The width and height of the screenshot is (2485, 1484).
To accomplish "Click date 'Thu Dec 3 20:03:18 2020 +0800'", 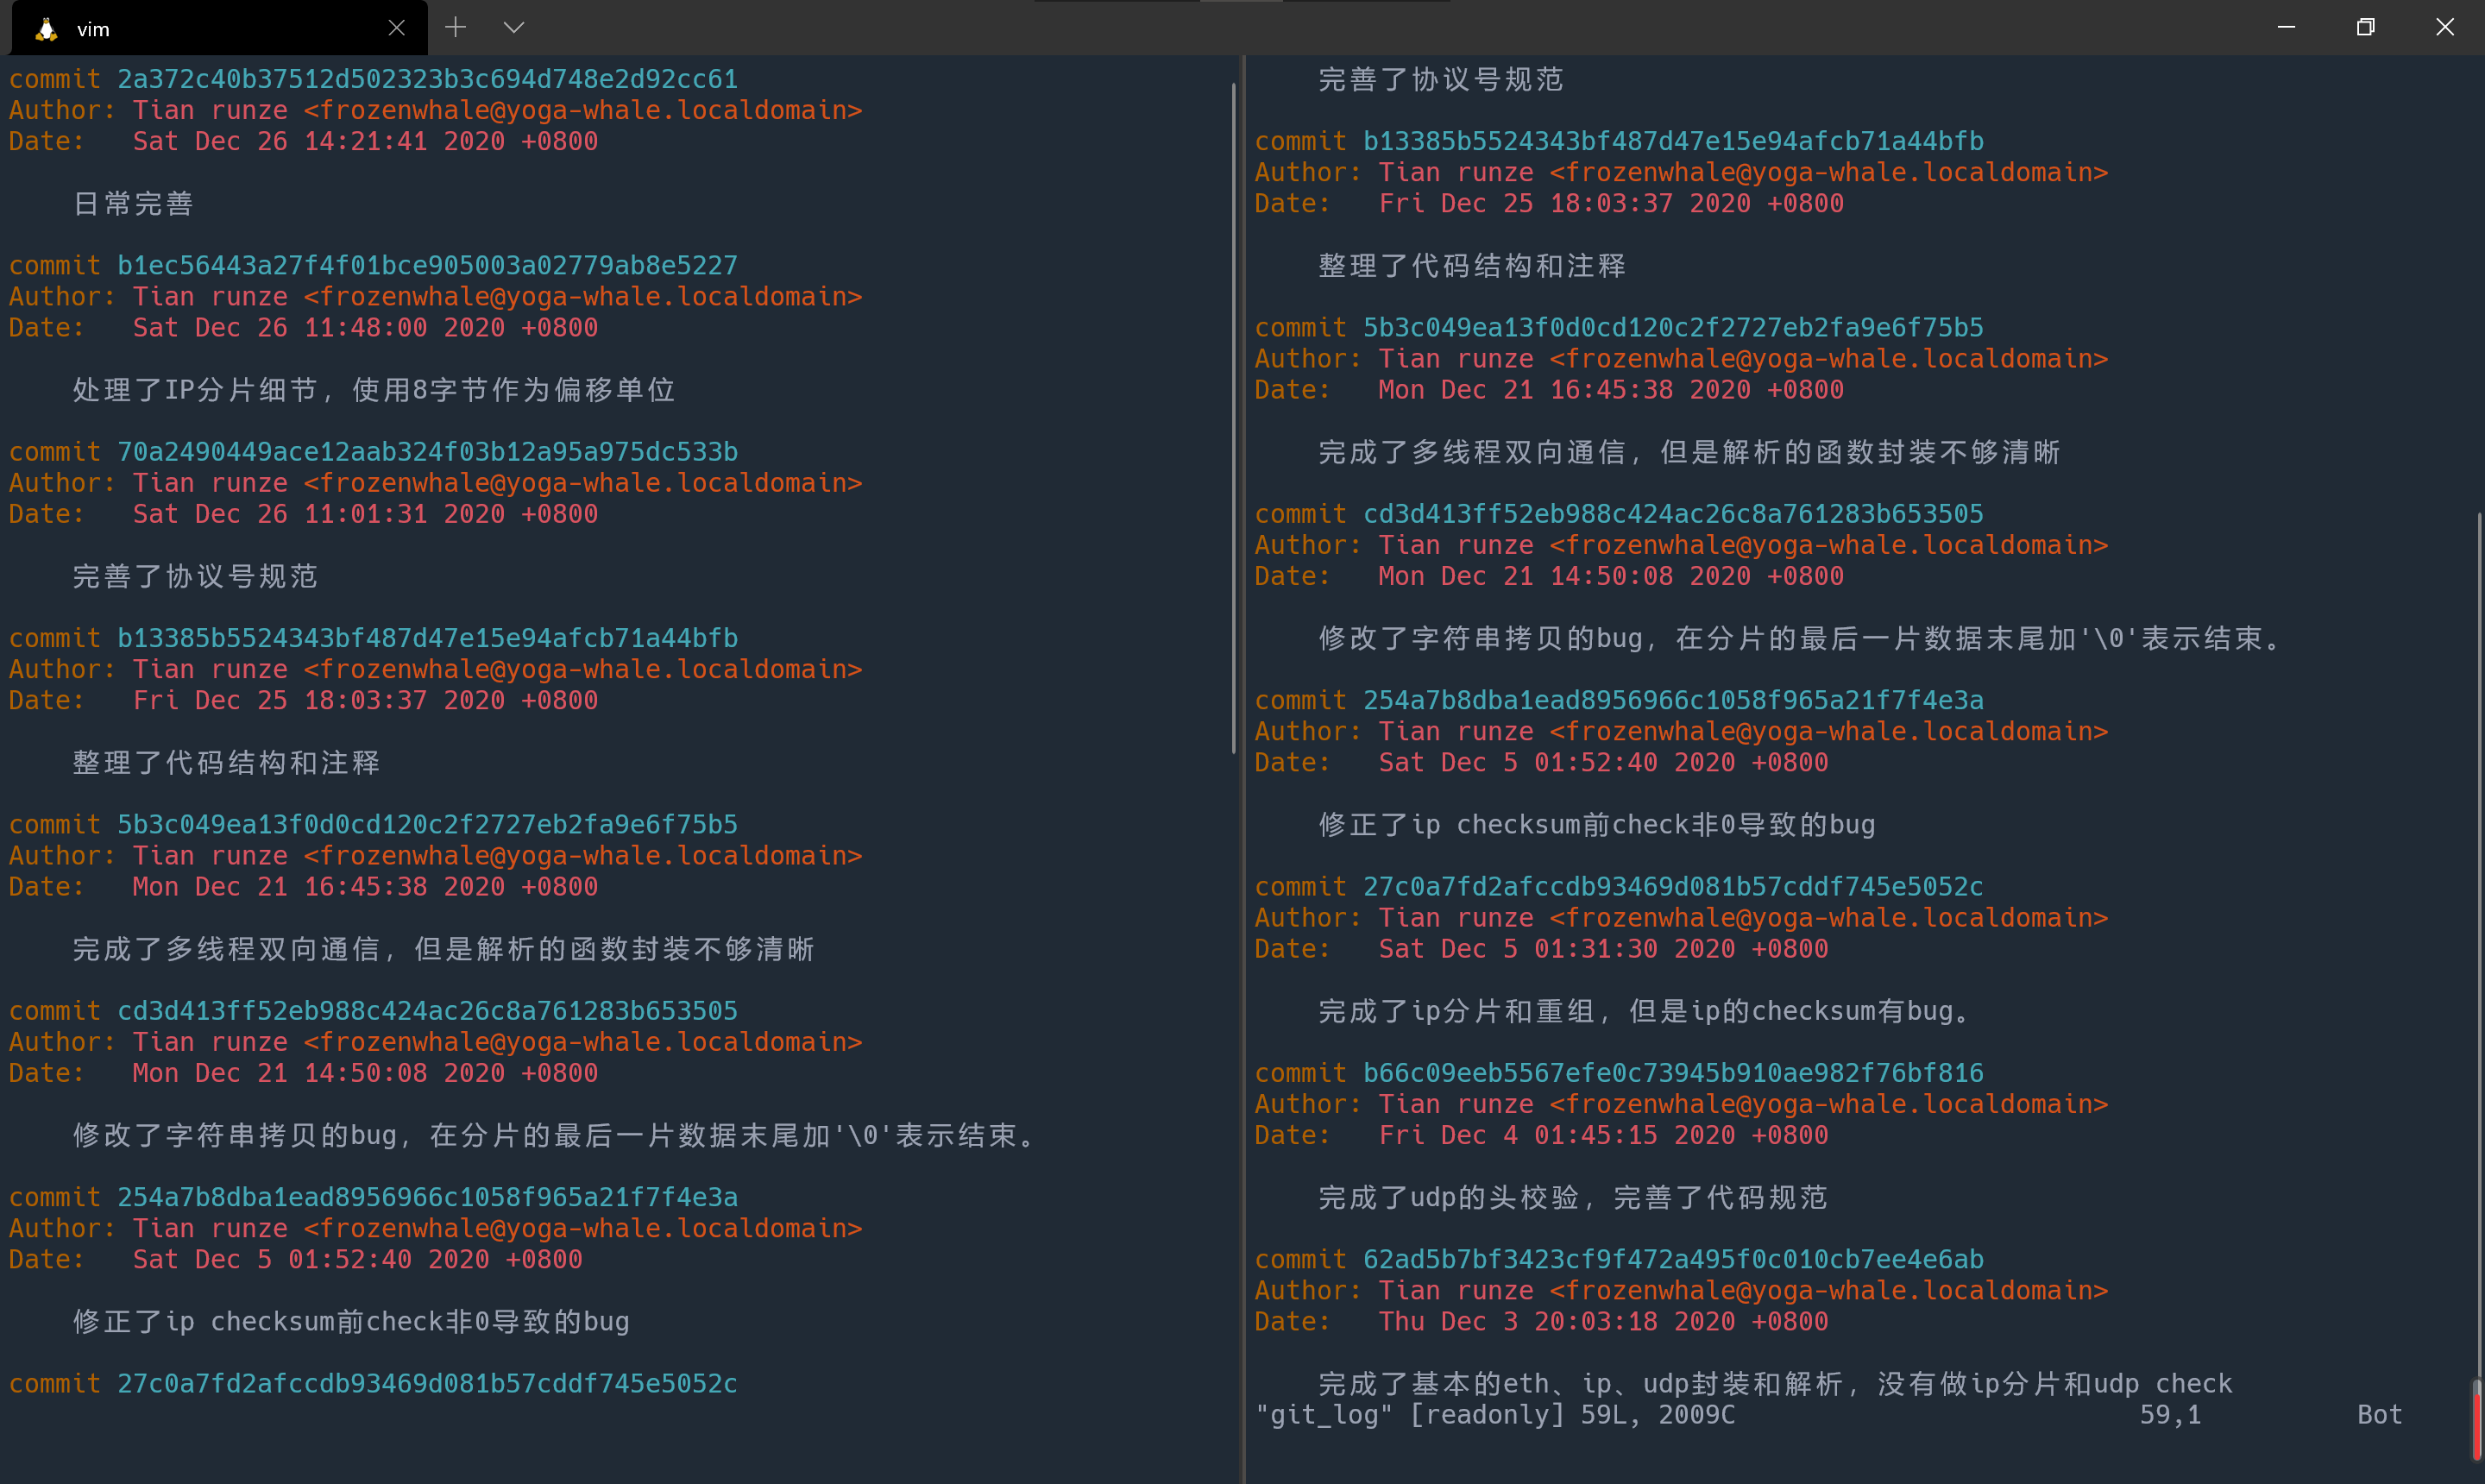I will pos(1603,1322).
